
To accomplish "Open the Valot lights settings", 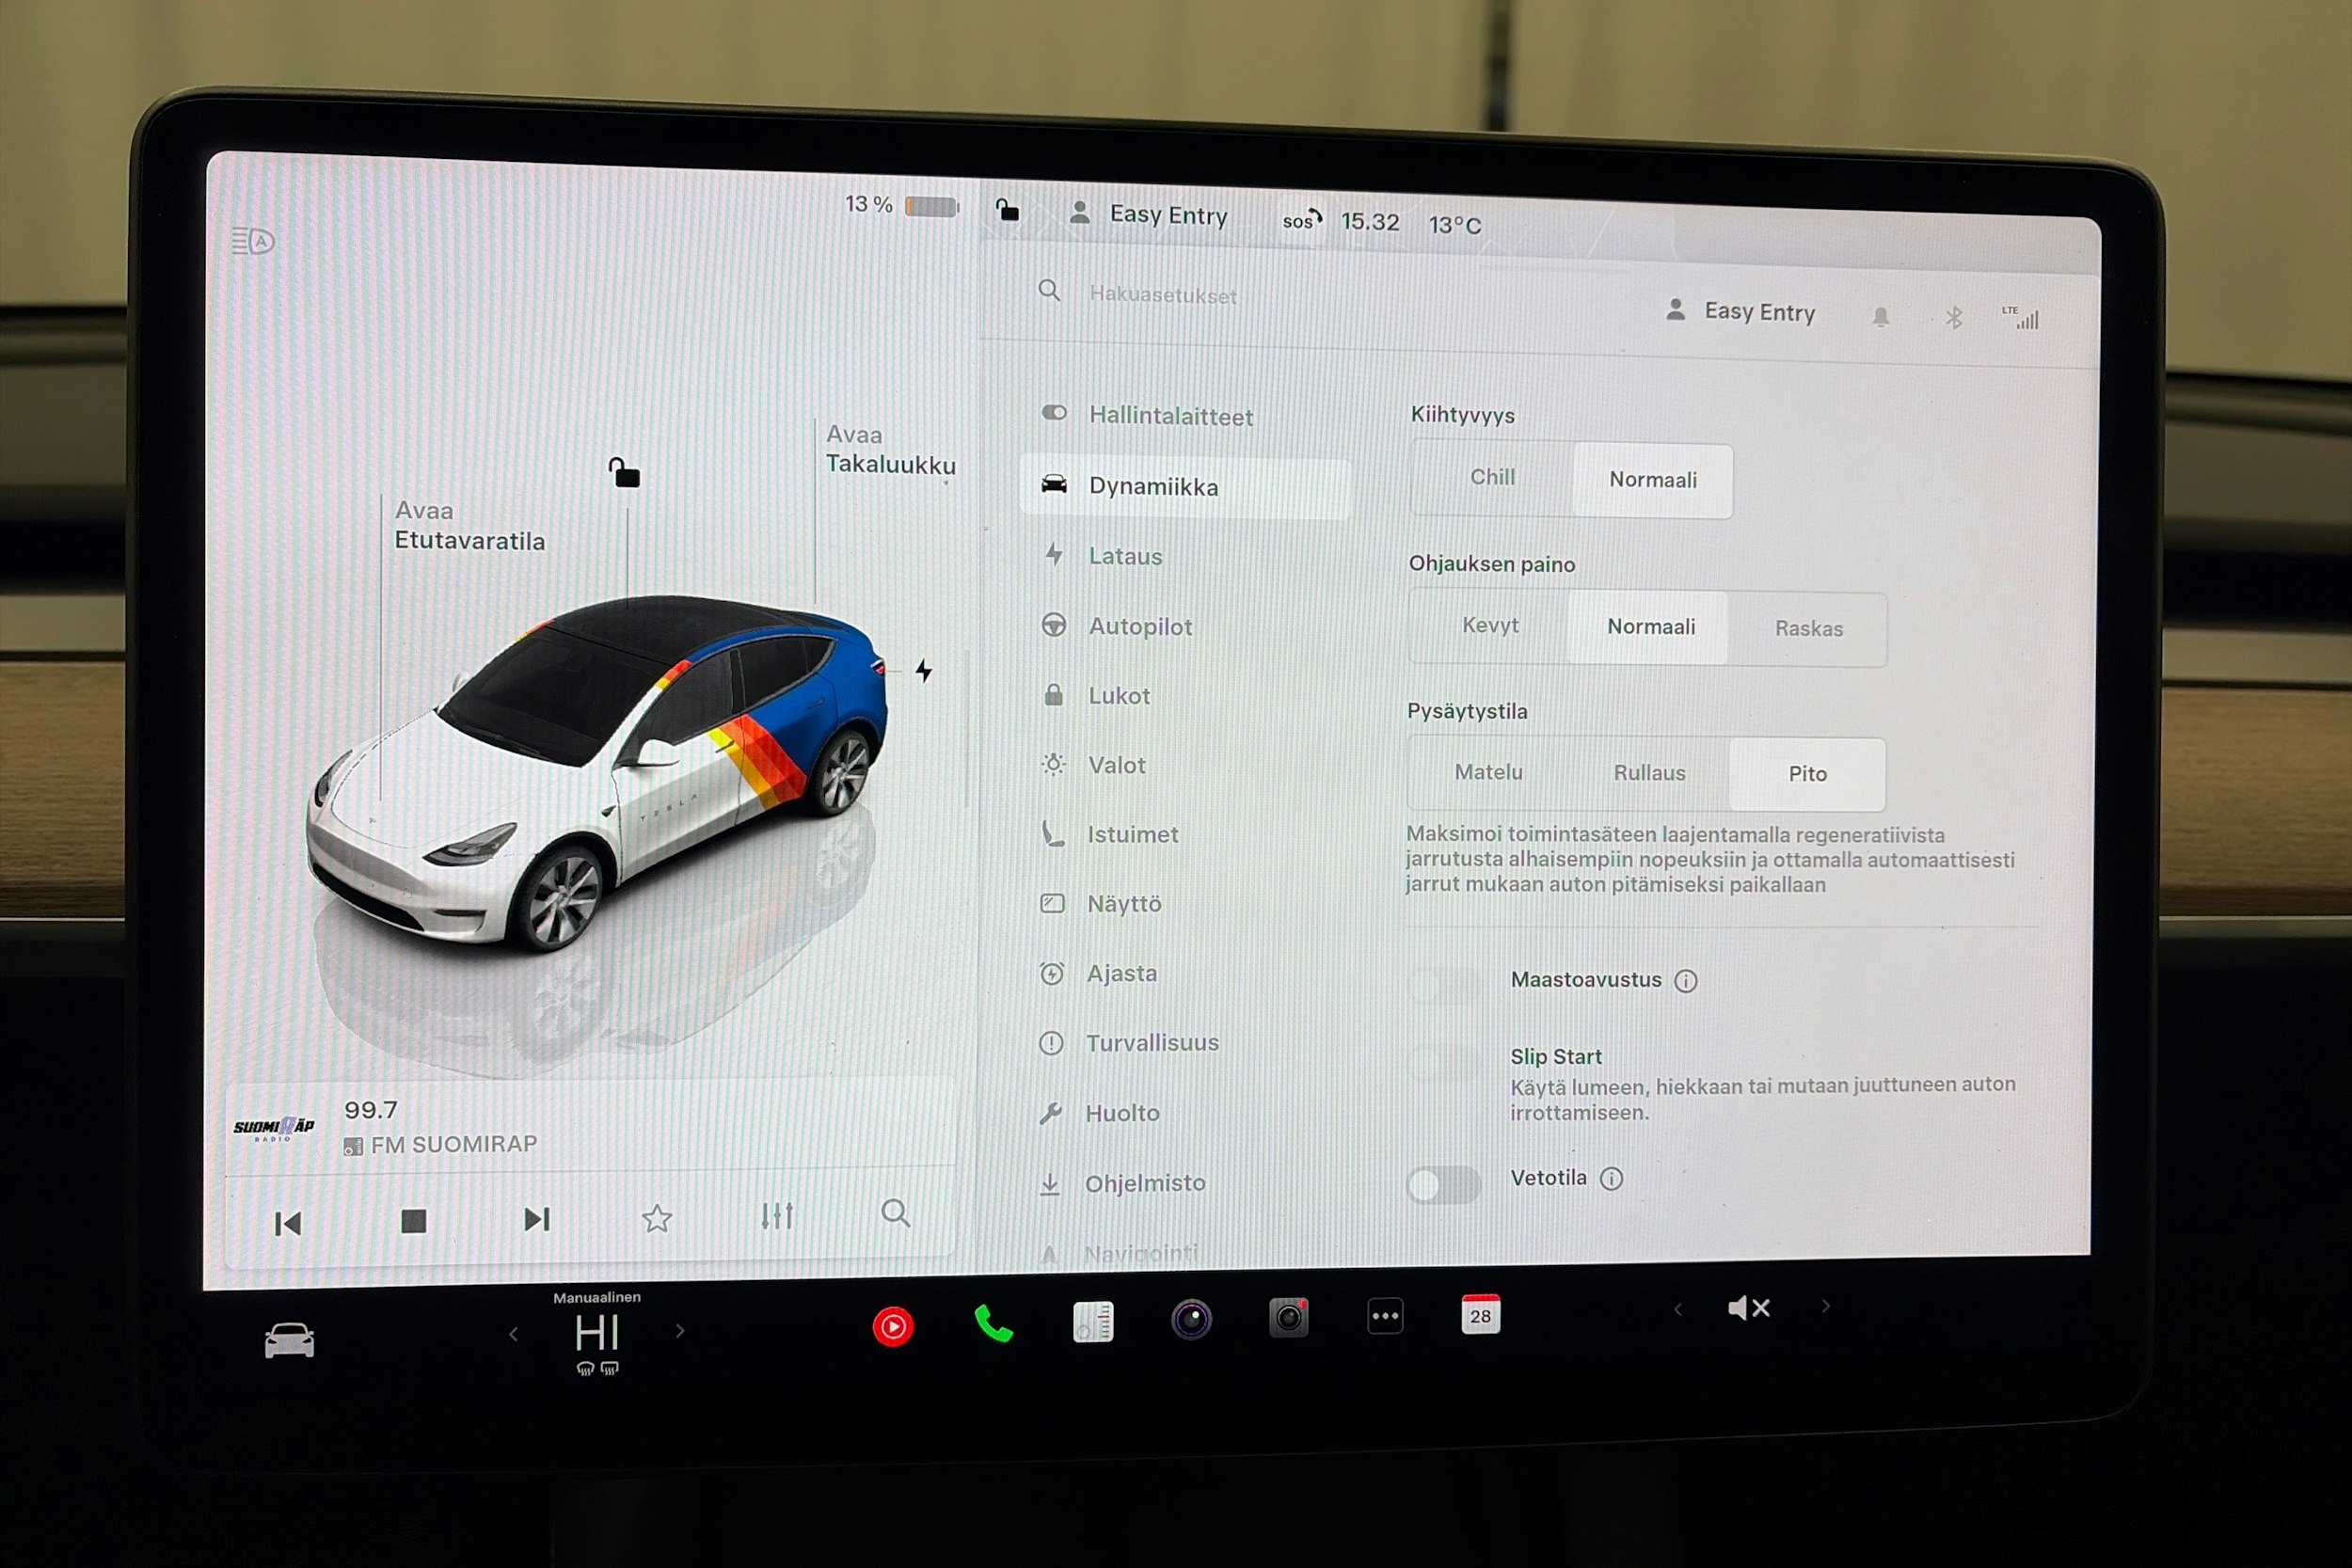I will (1115, 765).
